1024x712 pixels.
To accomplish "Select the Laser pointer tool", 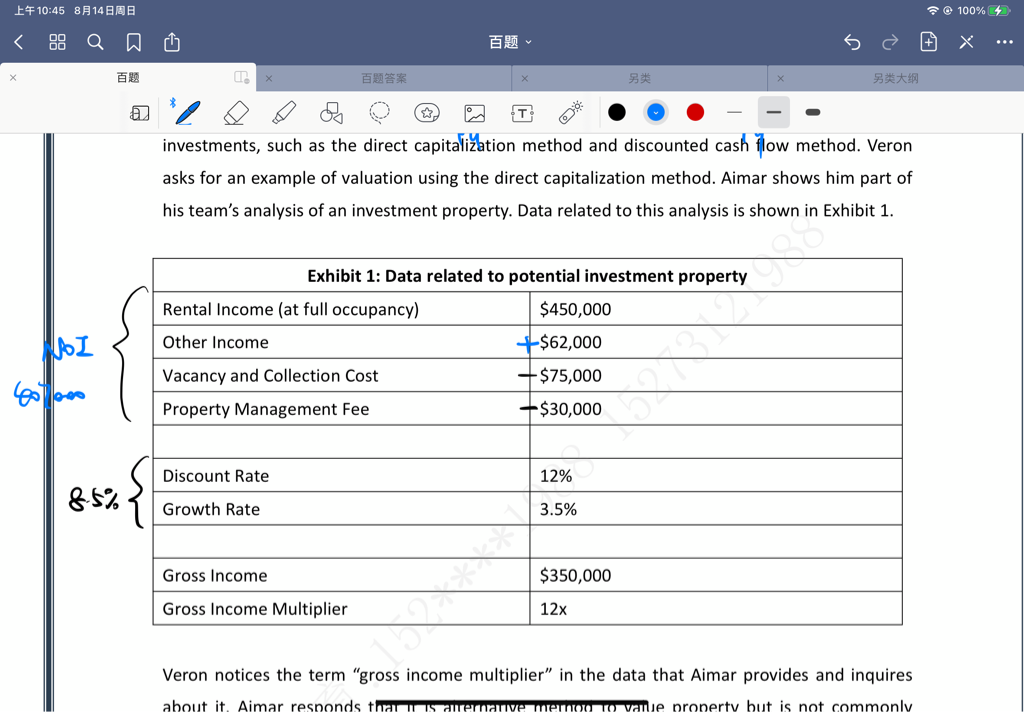I will [x=571, y=112].
